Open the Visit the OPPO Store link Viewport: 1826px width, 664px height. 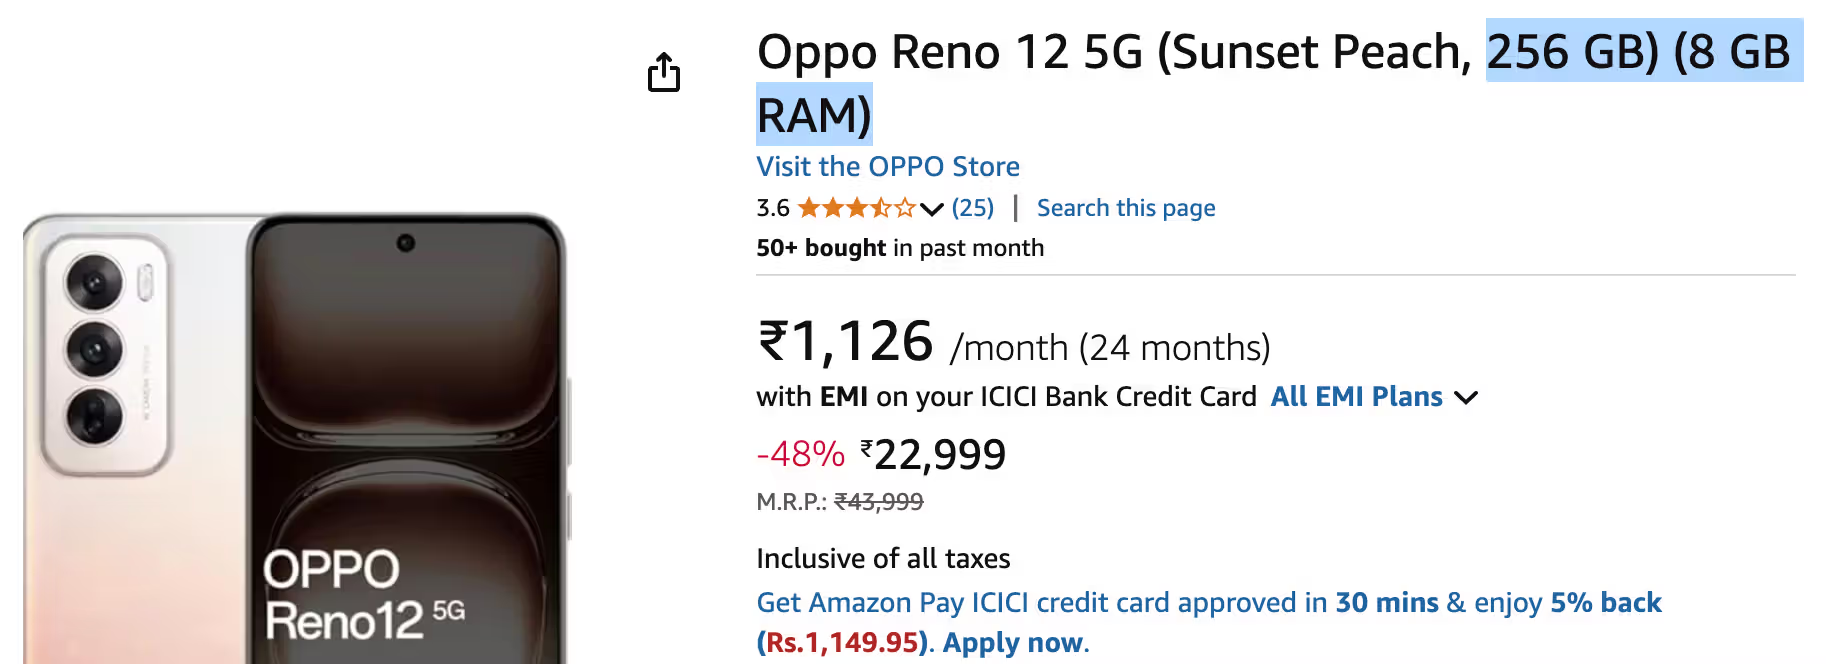coord(888,166)
